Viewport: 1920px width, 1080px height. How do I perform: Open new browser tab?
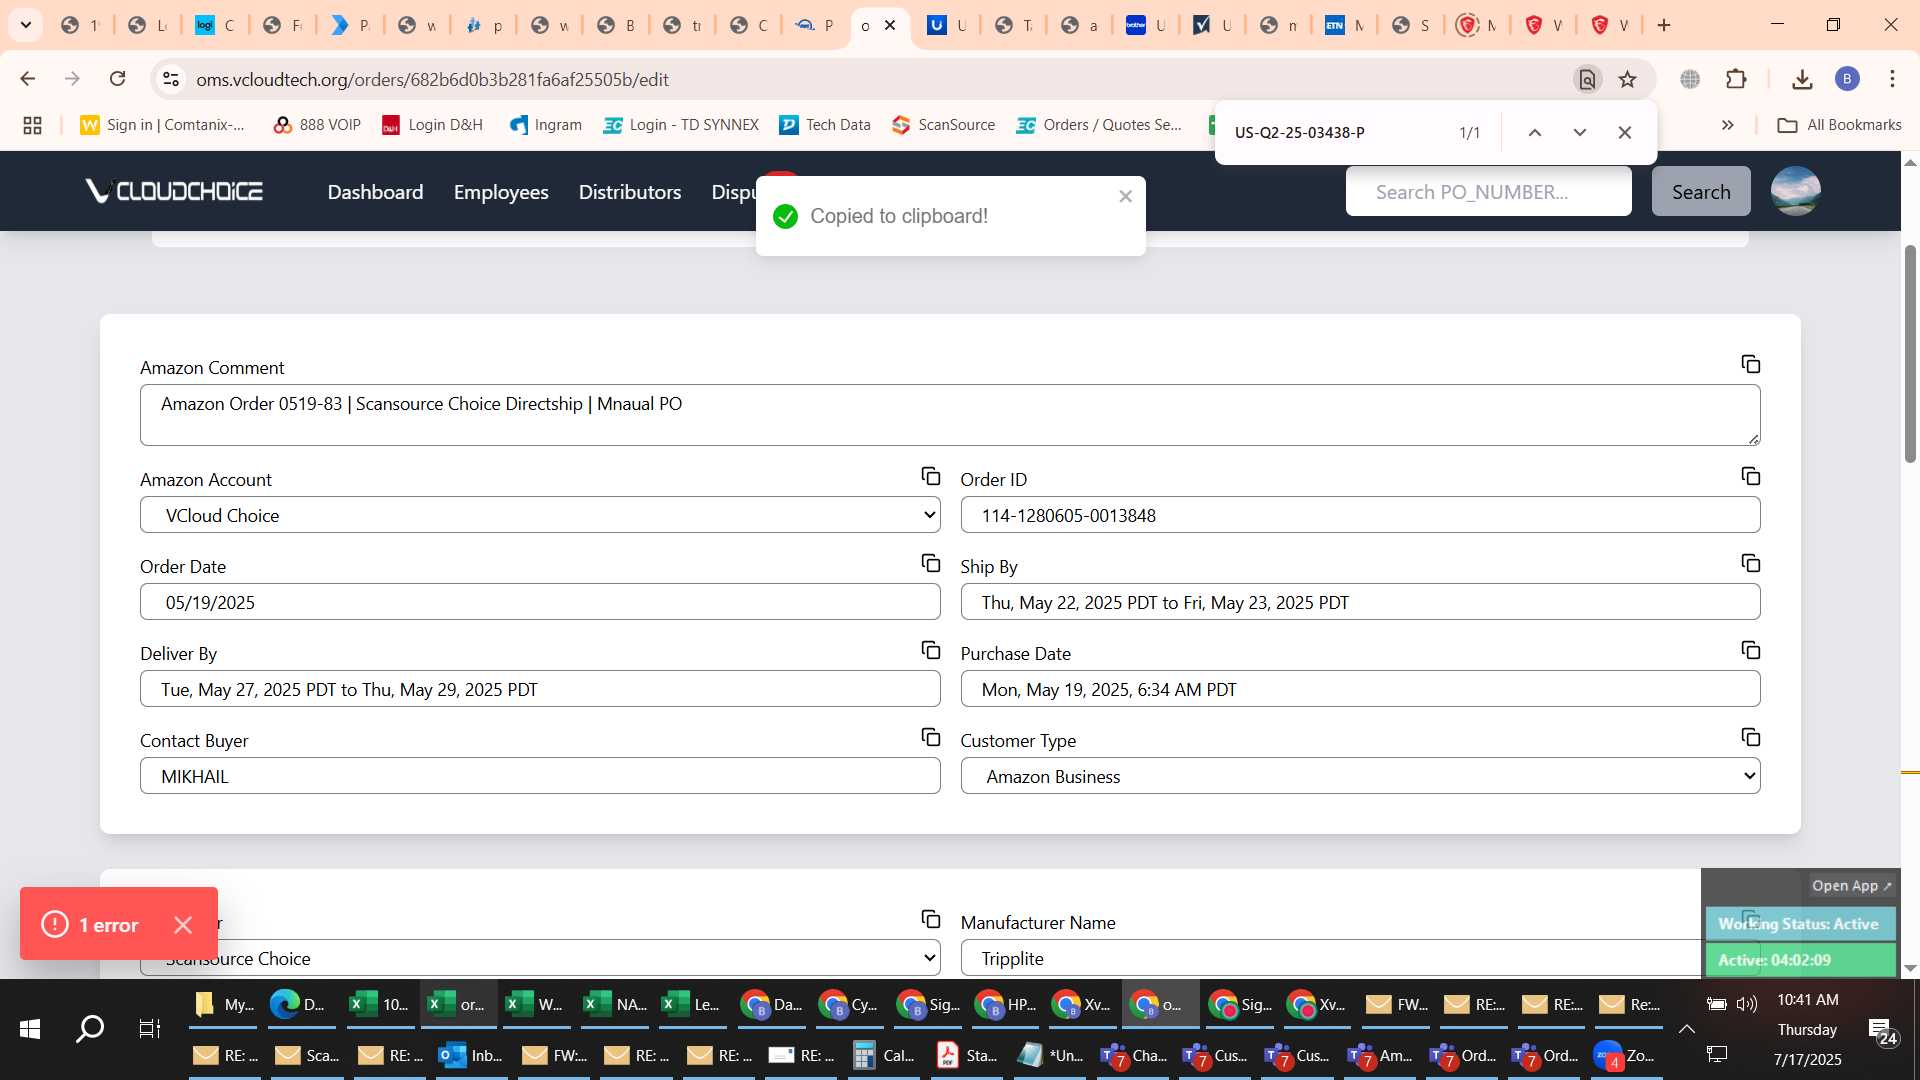coord(1664,25)
